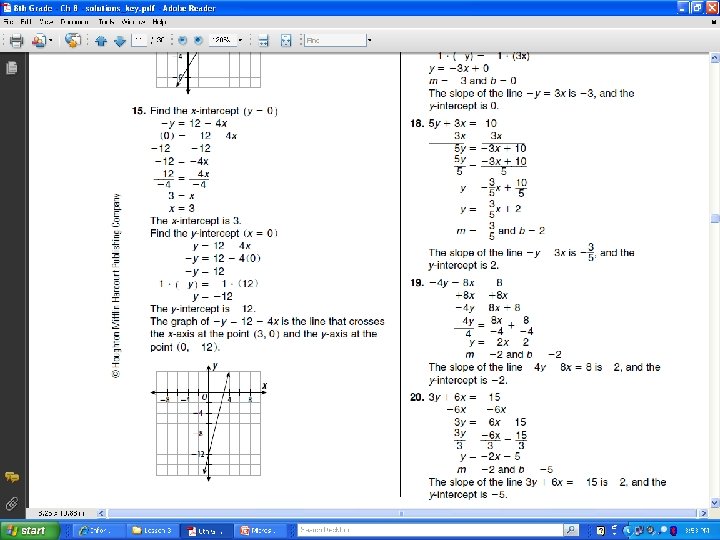Click the horizontal scrollbar right arrow
This screenshot has height=540, width=720.
click(703, 513)
